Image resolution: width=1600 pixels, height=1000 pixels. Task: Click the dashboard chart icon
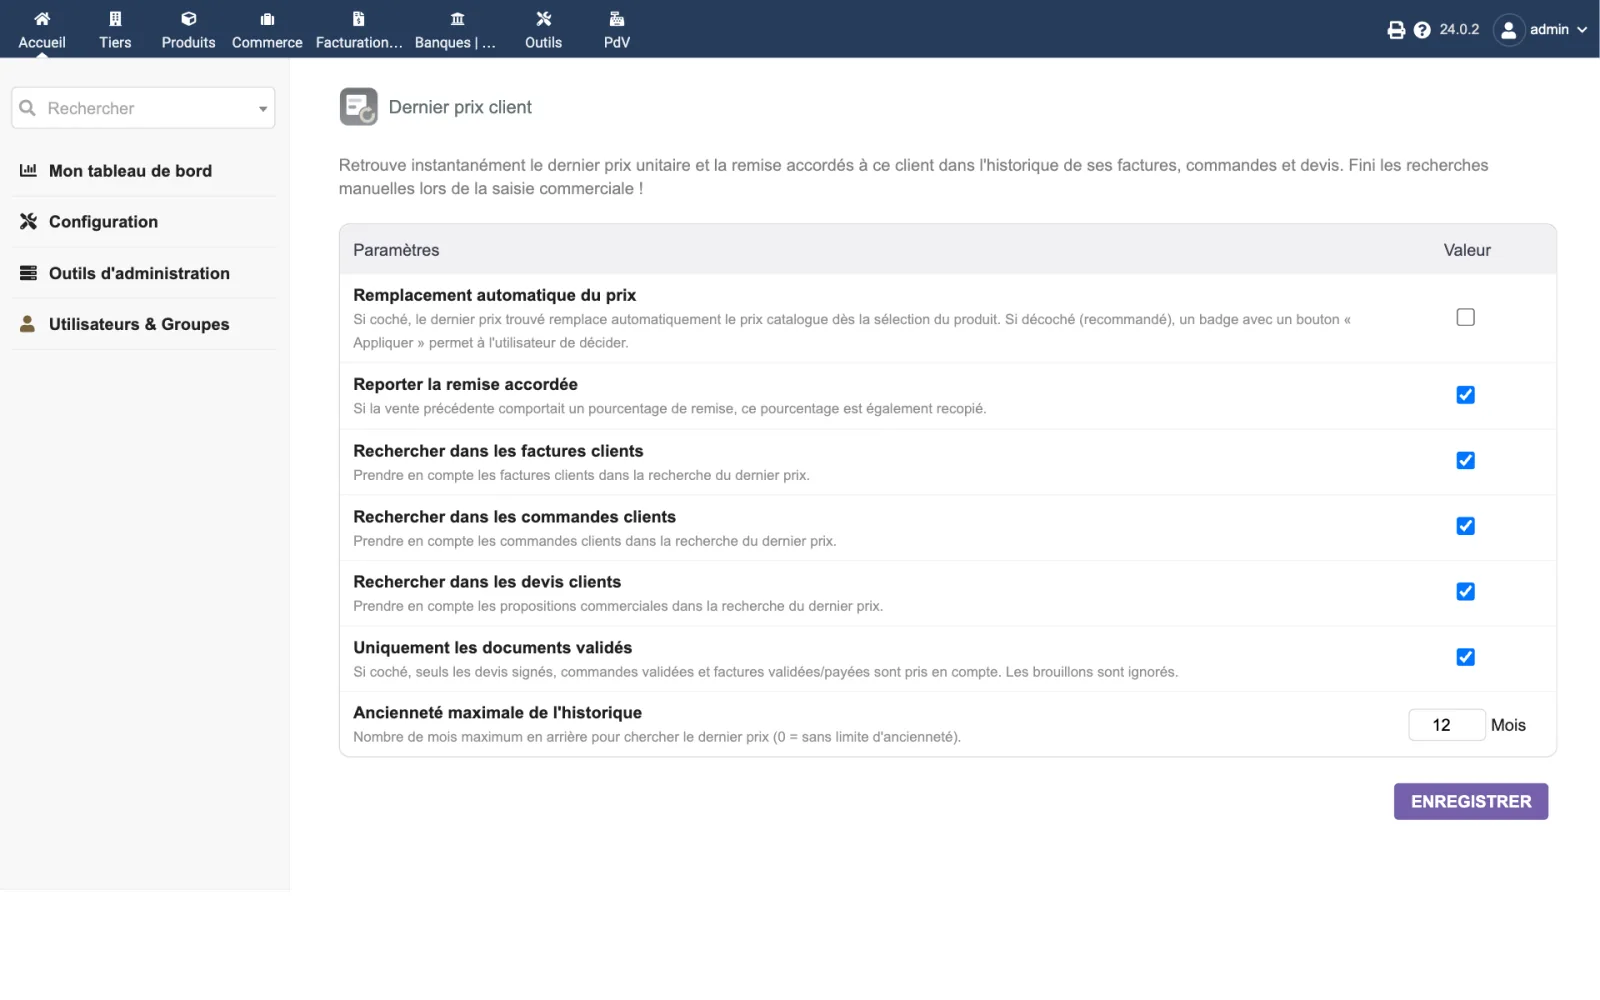point(28,171)
